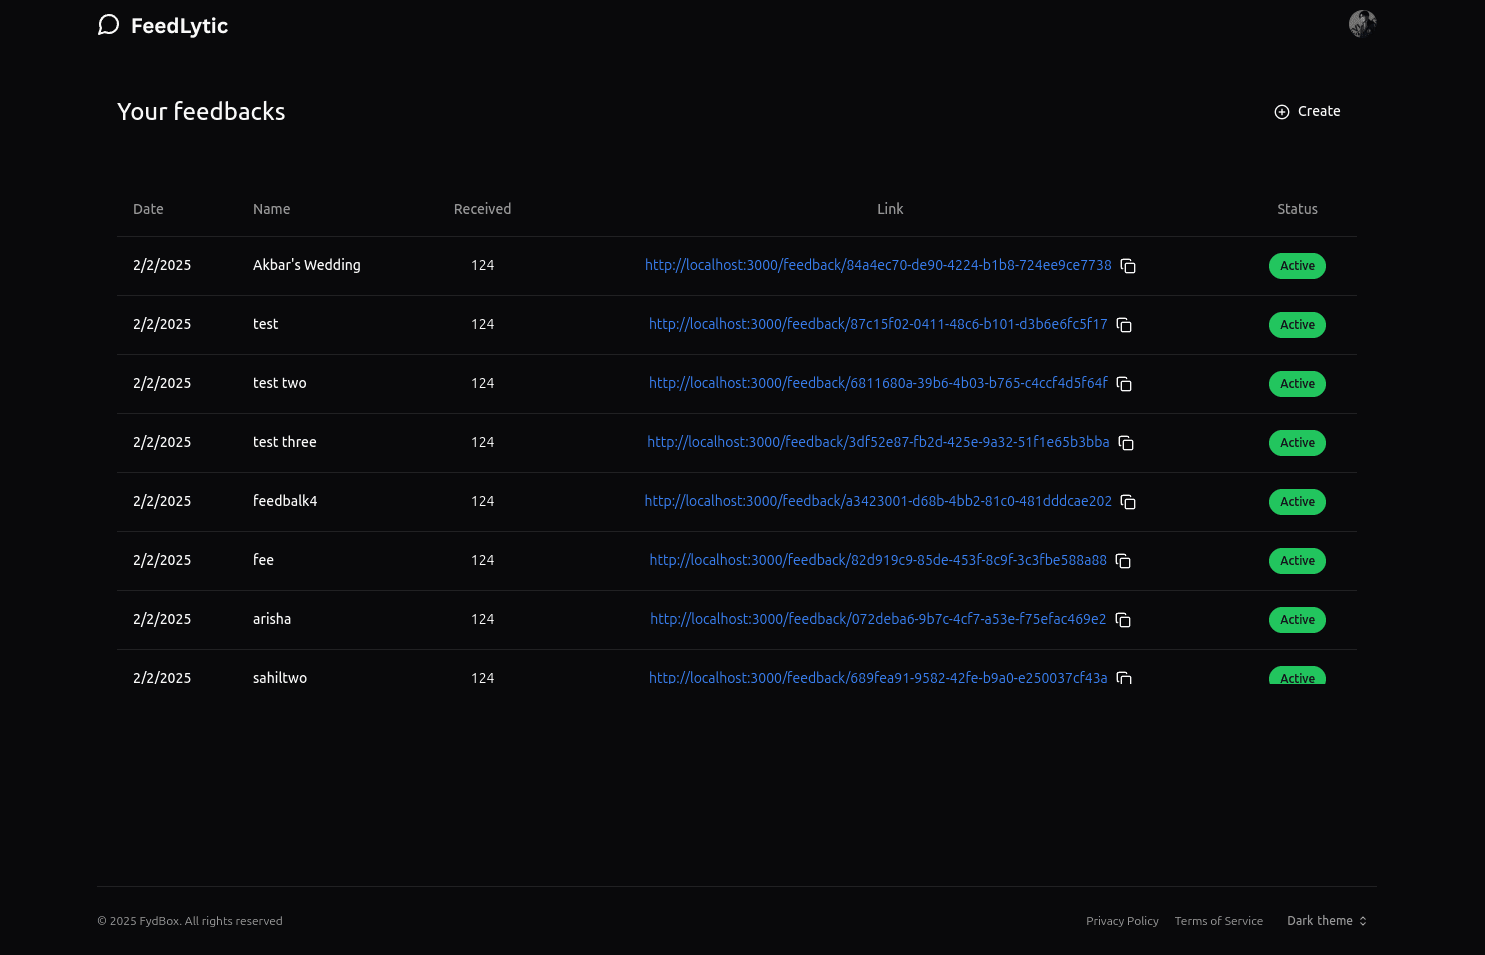Click Active badge for feedbalk4
Image resolution: width=1485 pixels, height=955 pixels.
tap(1297, 502)
